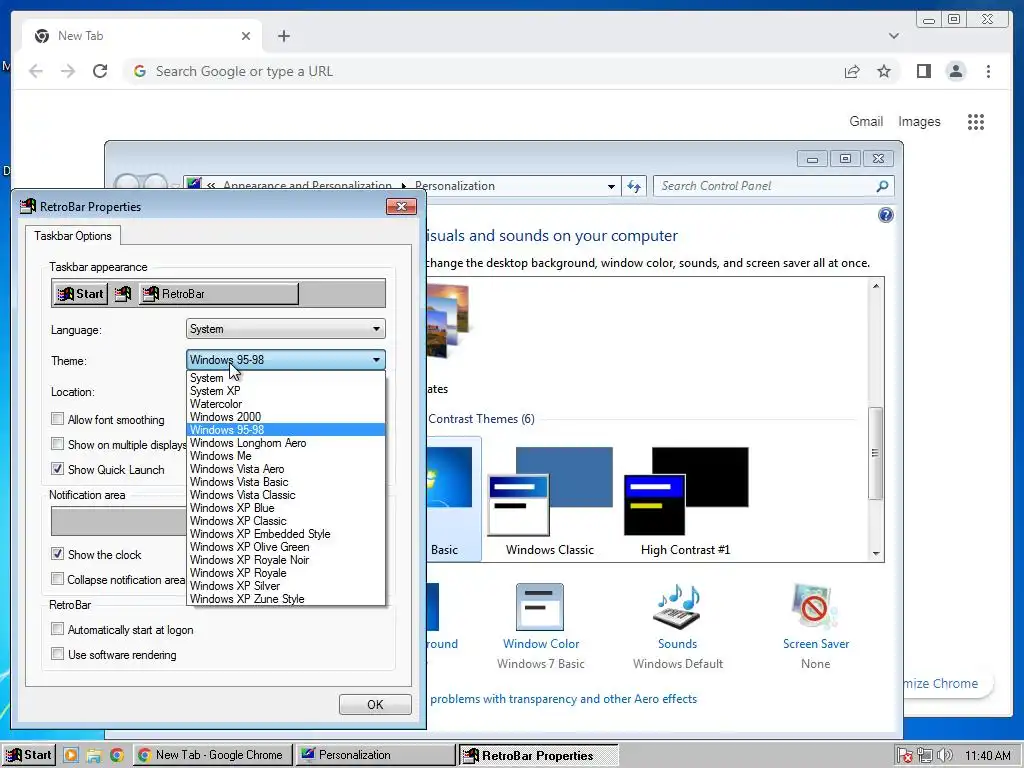Image resolution: width=1024 pixels, height=768 pixels.
Task: Click the volume tray icon
Action: pos(944,756)
